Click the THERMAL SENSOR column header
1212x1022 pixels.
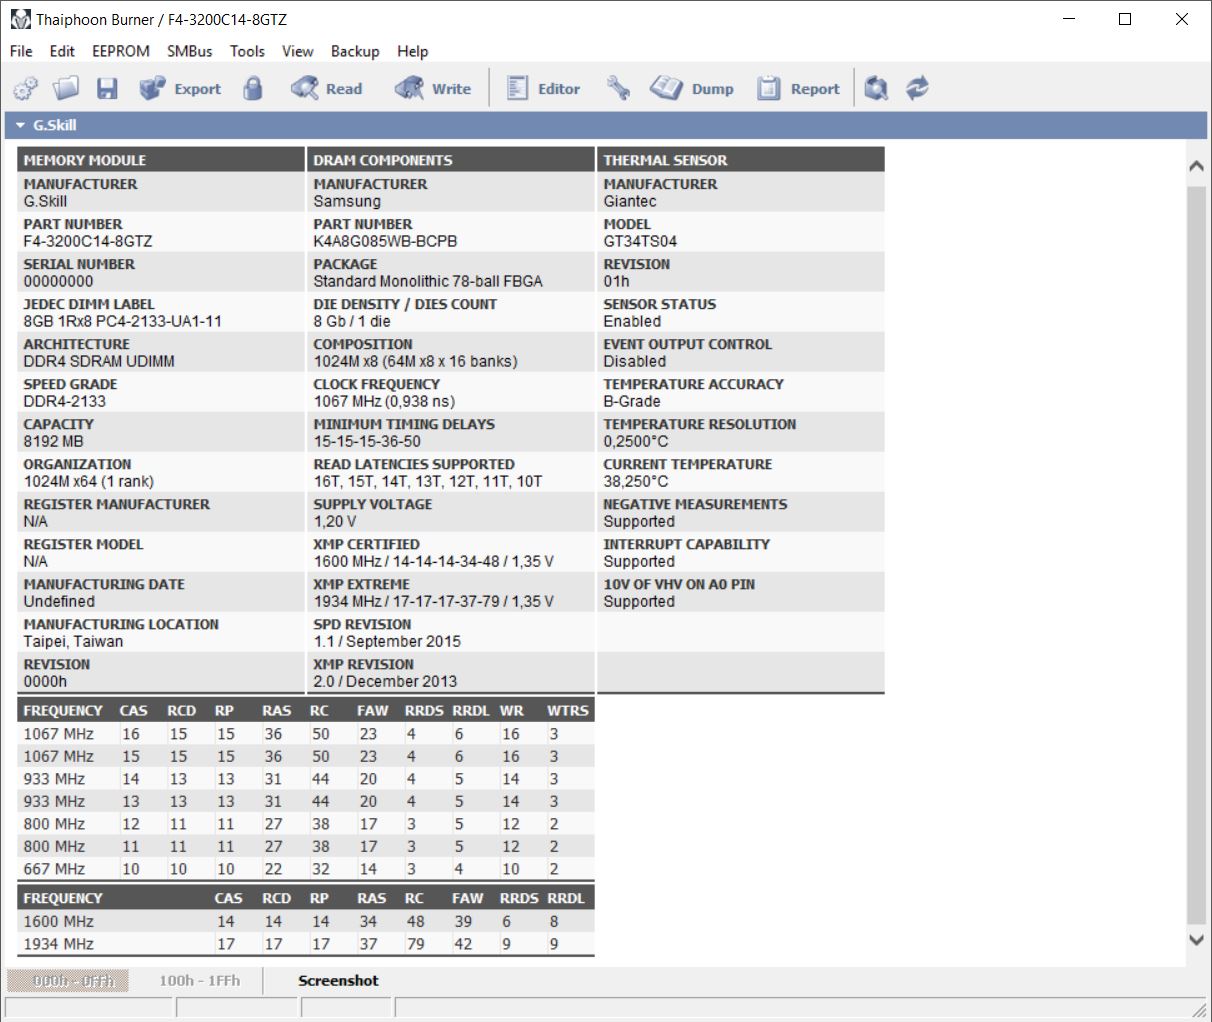click(741, 160)
